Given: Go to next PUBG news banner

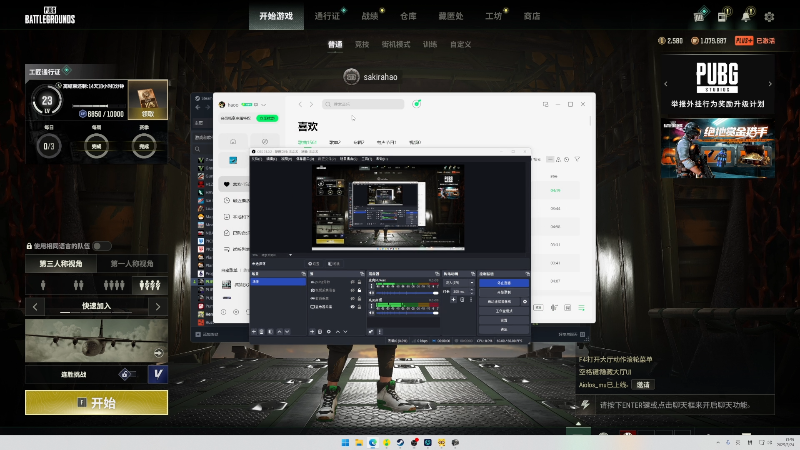Looking at the screenshot, I should [x=770, y=84].
